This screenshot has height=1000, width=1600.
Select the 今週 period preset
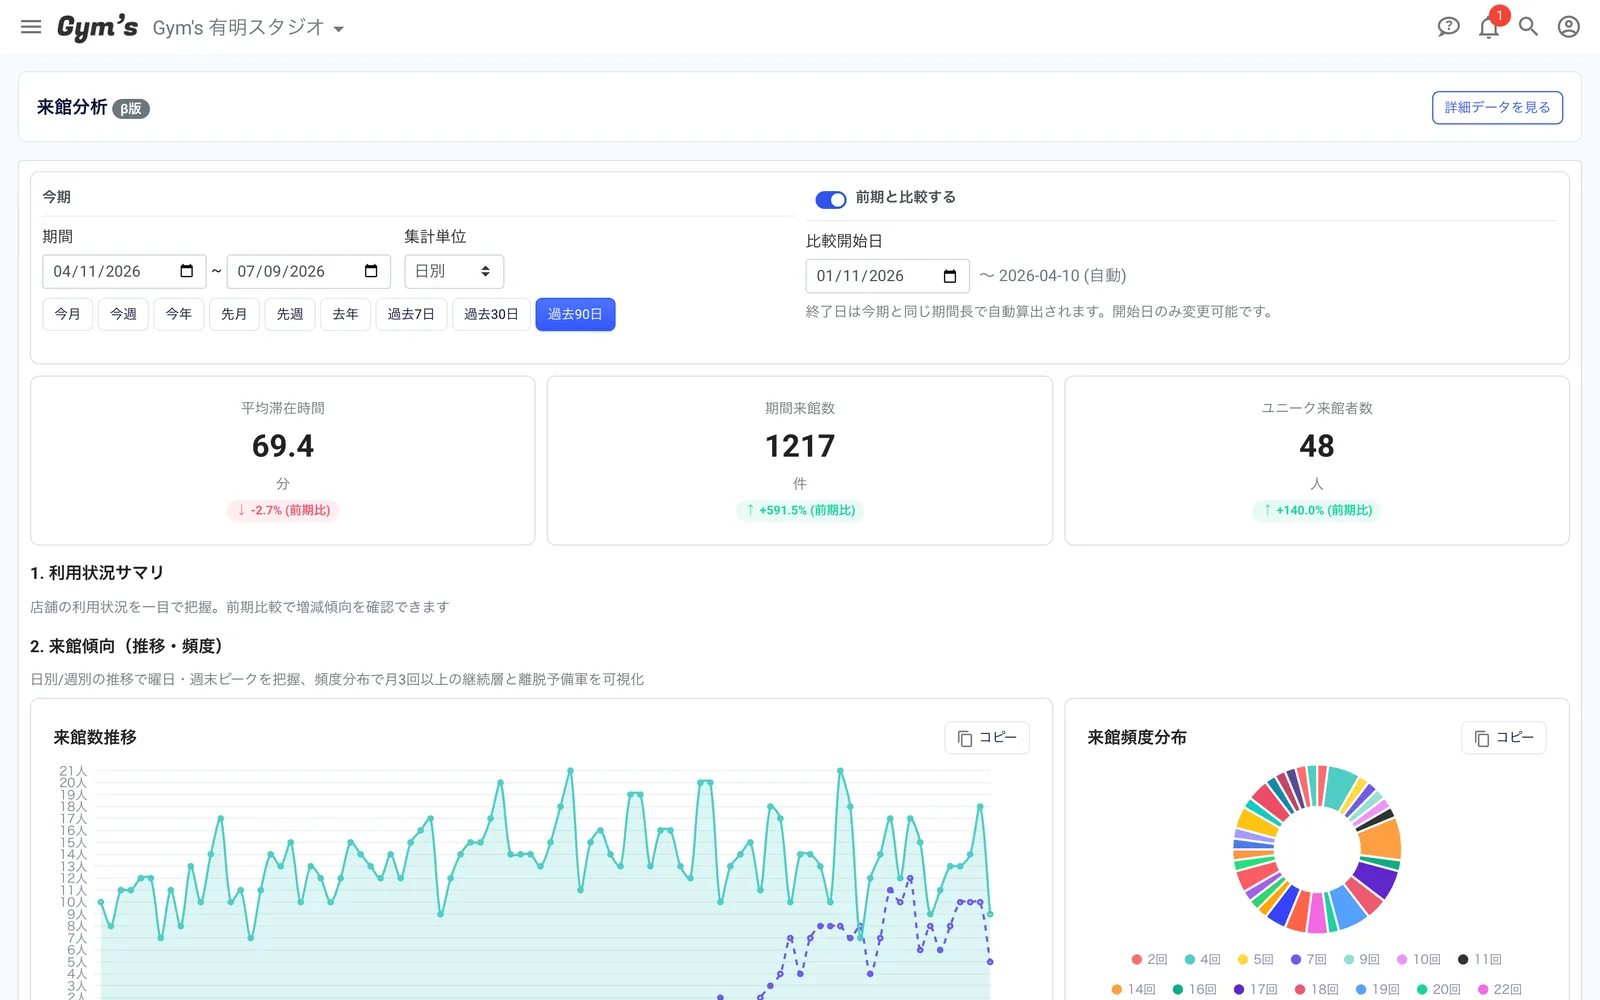pos(123,314)
